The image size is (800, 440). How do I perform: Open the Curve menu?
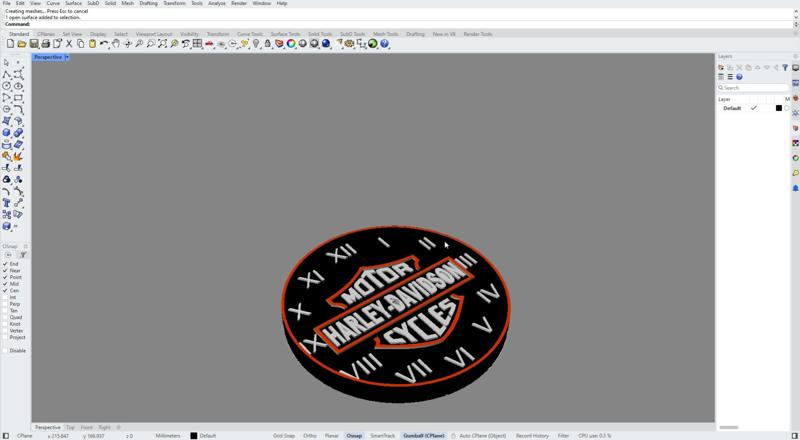click(x=53, y=3)
